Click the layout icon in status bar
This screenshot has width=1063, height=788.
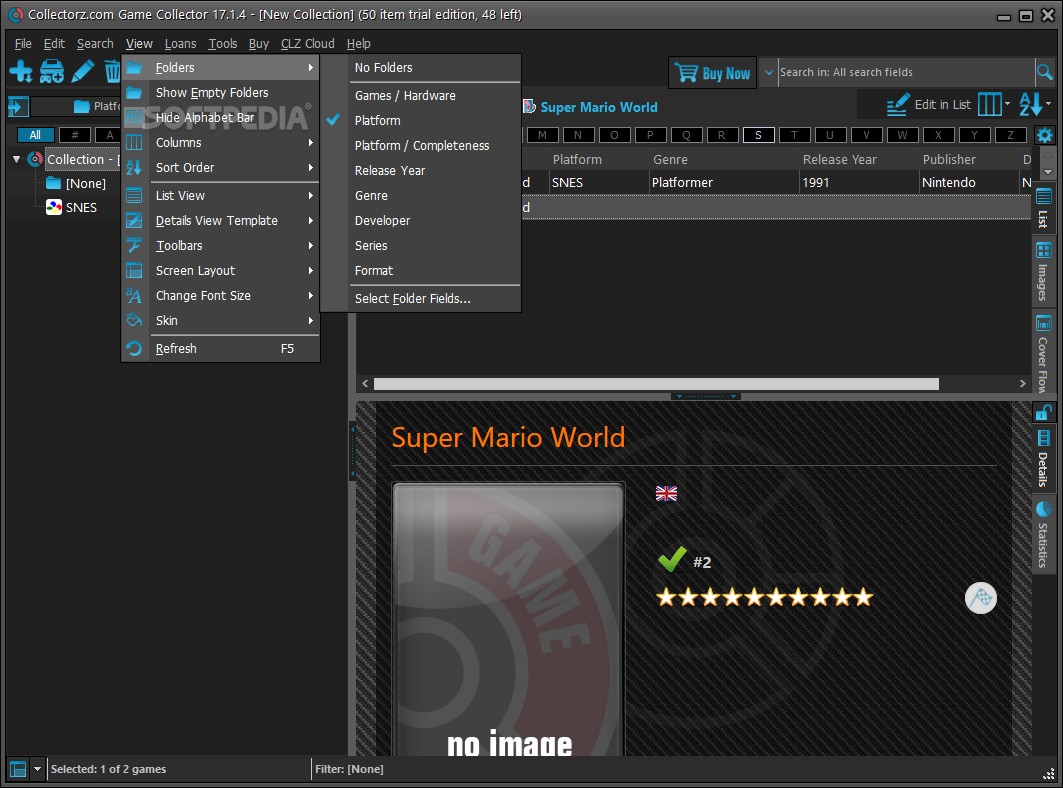[18, 769]
